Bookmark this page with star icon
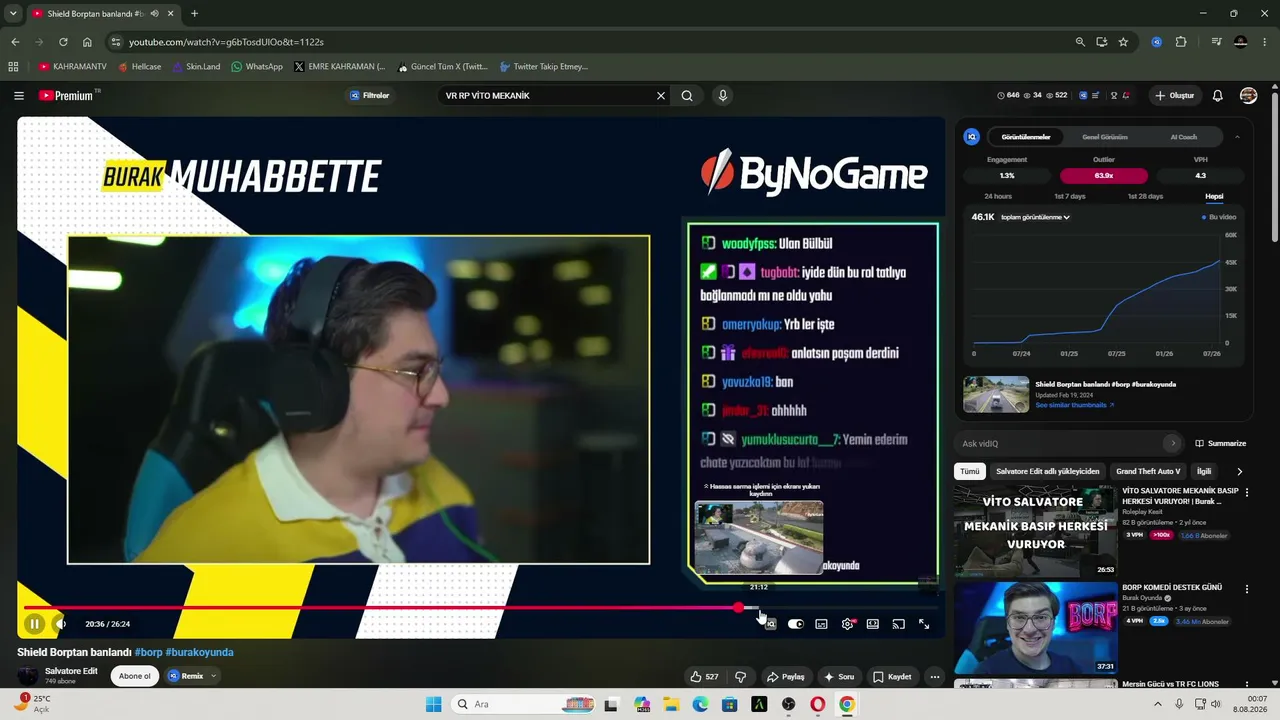Image resolution: width=1280 pixels, height=720 pixels. [1123, 42]
